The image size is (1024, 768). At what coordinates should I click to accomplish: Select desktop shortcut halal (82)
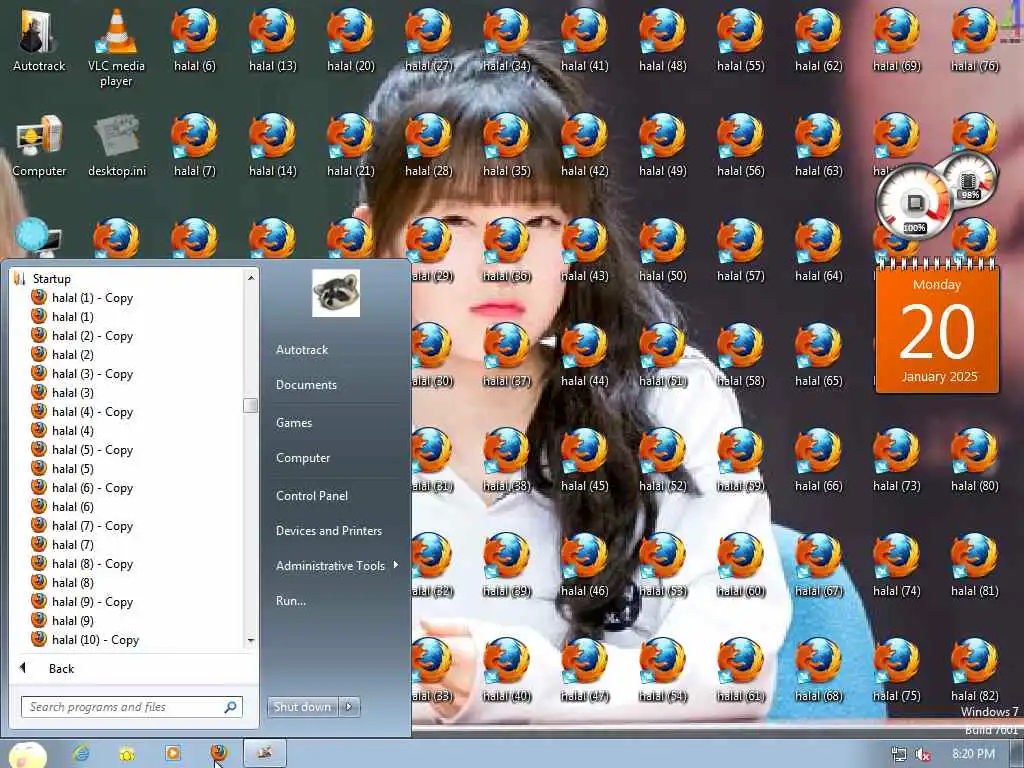pyautogui.click(x=974, y=671)
